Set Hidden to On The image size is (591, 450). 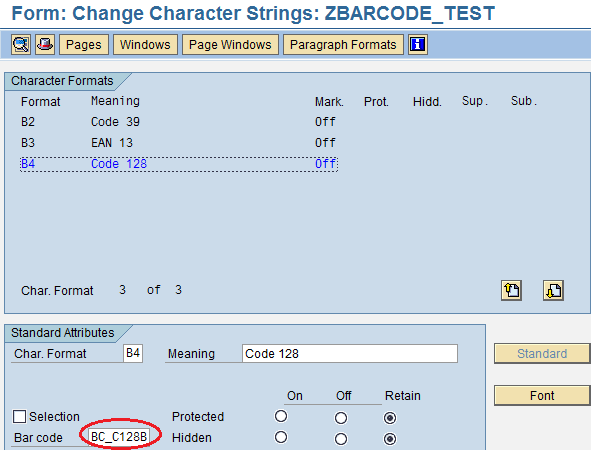coord(281,438)
